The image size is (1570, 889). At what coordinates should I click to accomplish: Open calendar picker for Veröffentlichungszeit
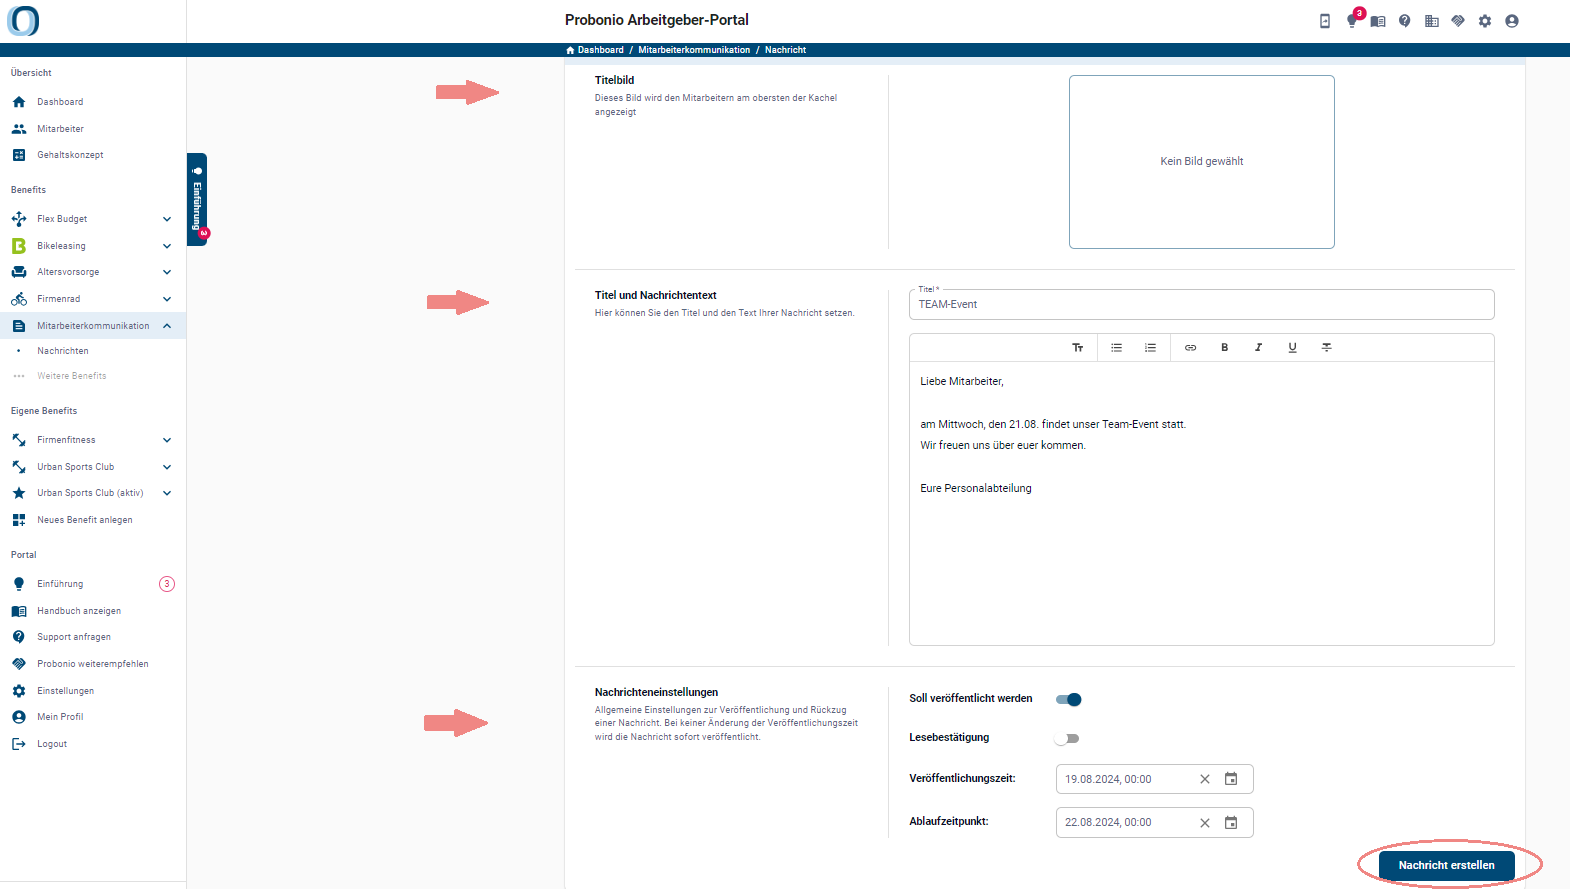[1232, 779]
